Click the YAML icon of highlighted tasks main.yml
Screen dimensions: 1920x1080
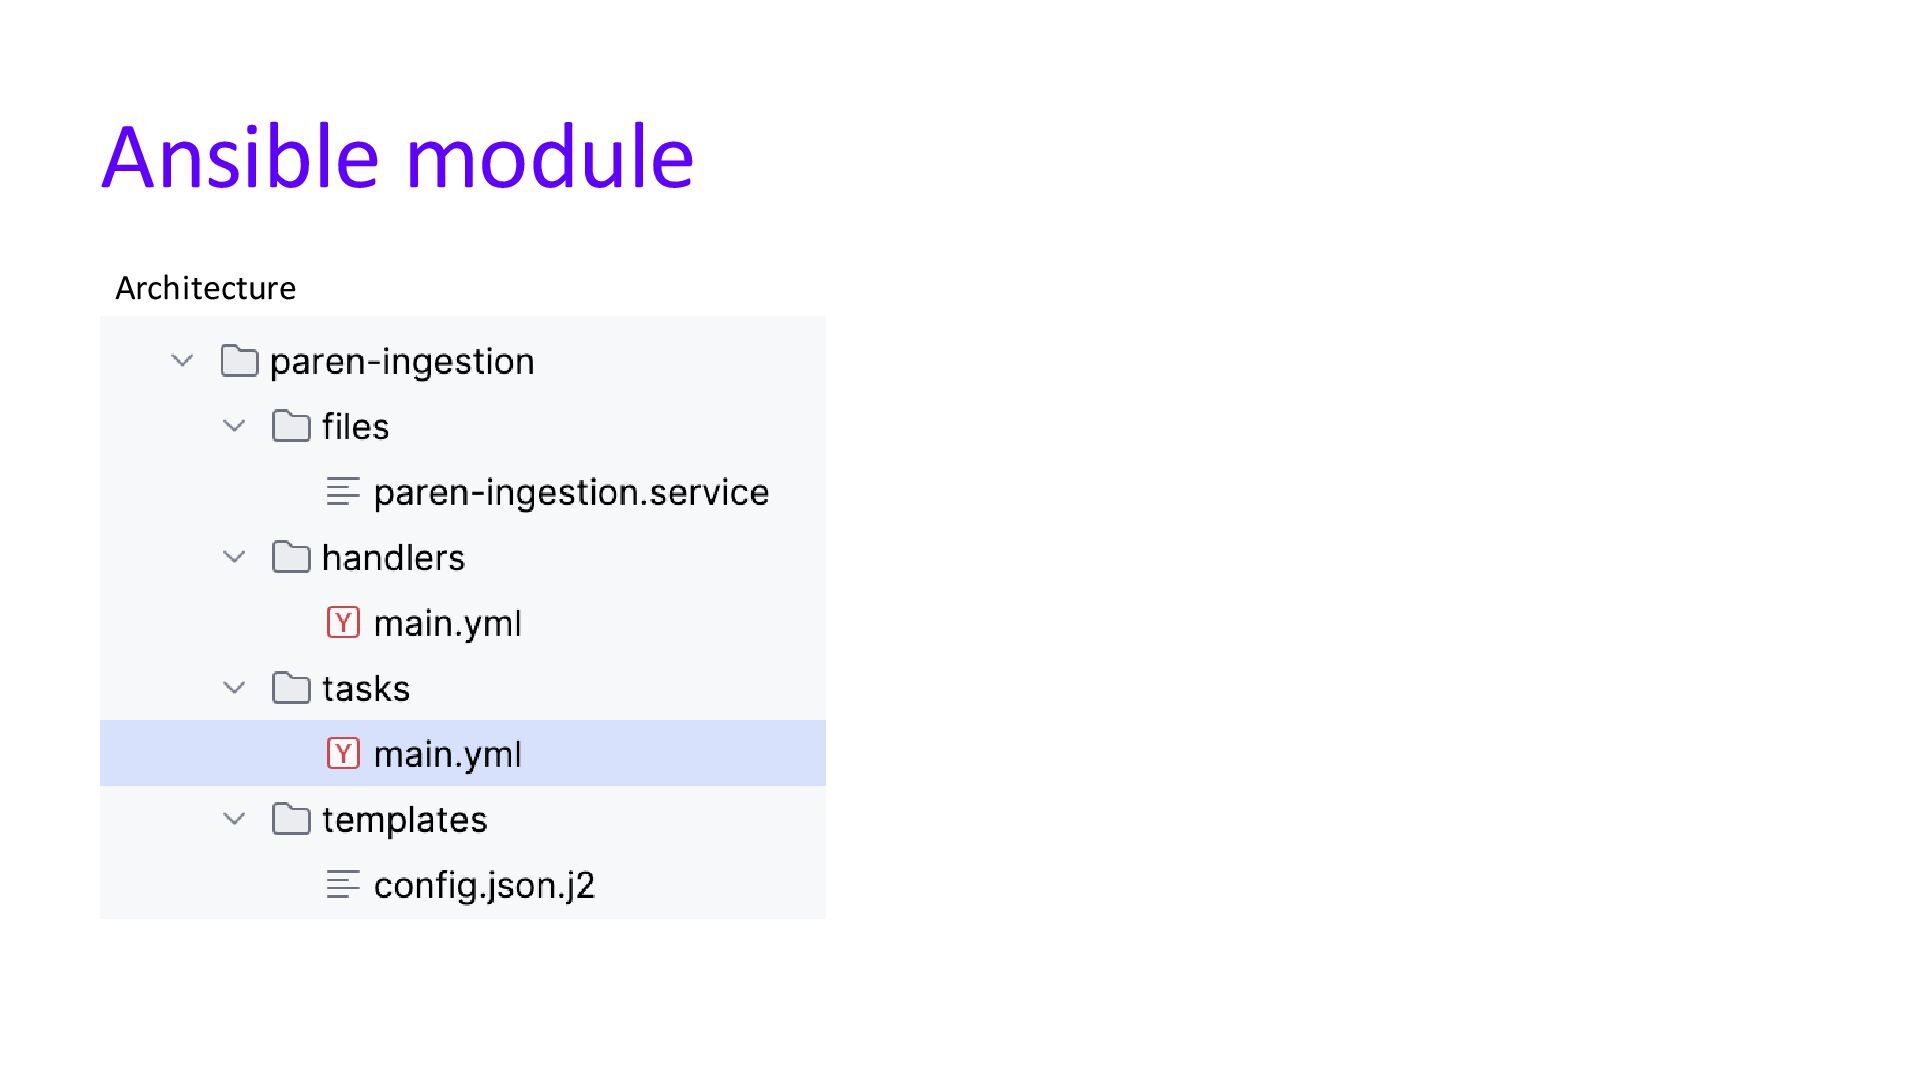click(x=343, y=753)
